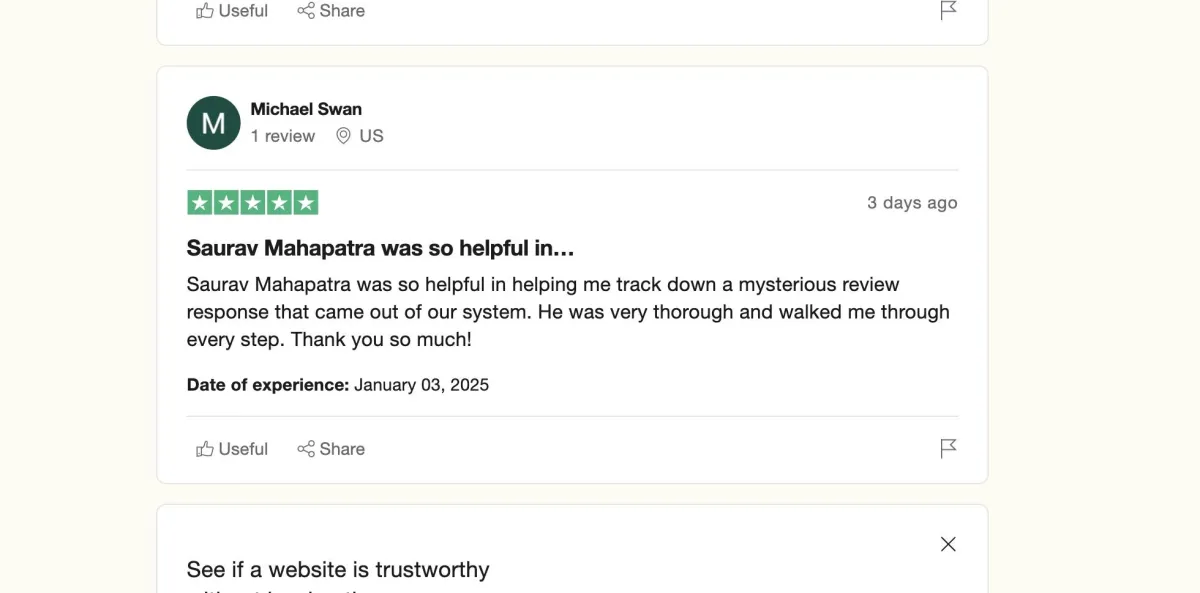Click the share icon in Michael's review
Viewport: 1200px width, 593px height.
pos(306,449)
